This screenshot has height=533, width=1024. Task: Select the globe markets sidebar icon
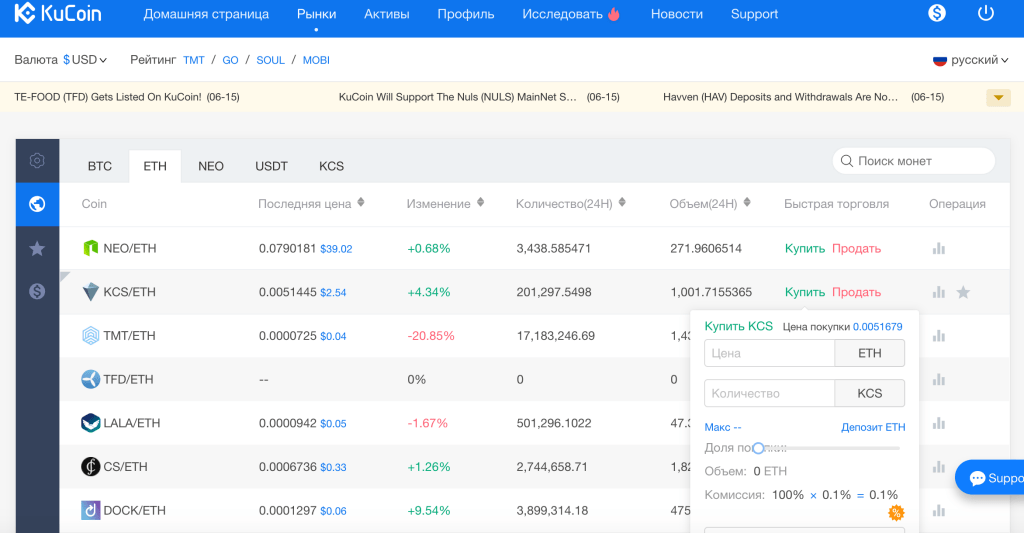tap(37, 204)
